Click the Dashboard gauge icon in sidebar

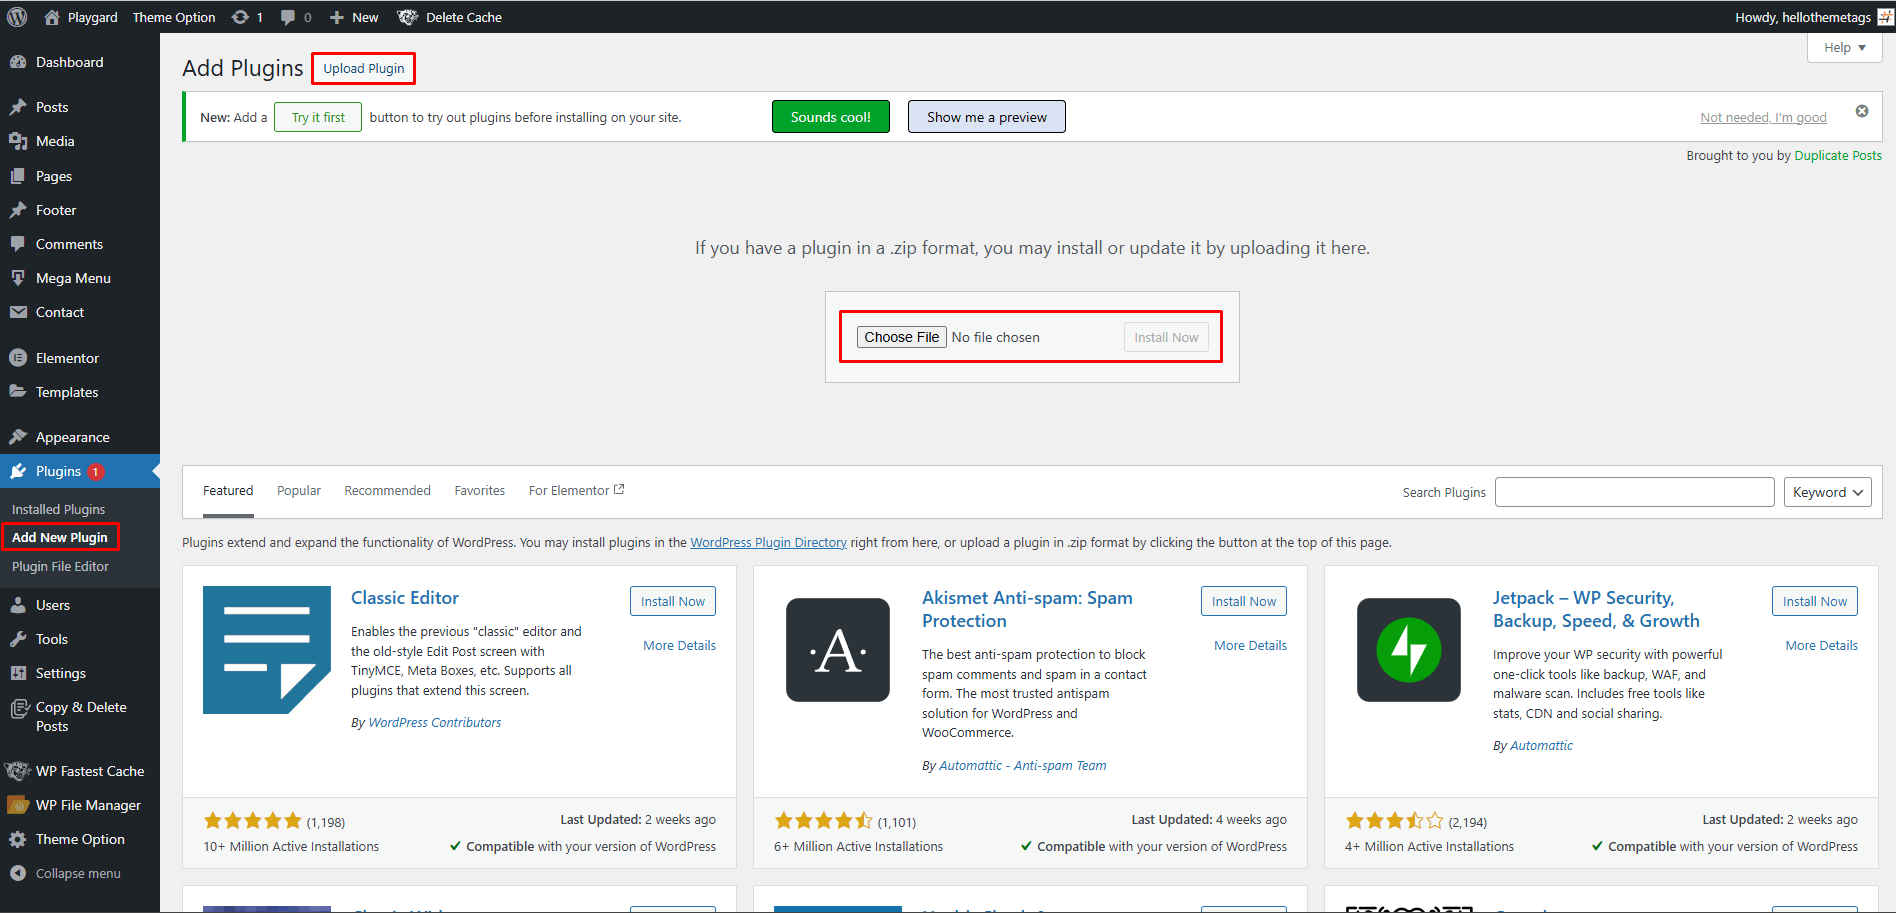18,62
